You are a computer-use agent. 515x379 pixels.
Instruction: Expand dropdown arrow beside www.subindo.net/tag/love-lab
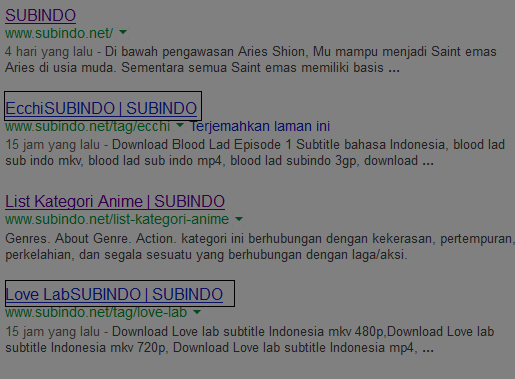(x=197, y=312)
